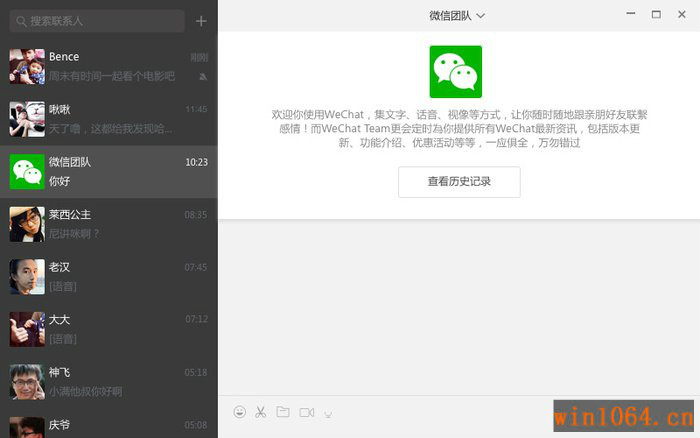Click the welcome message text about WeChat

[459, 129]
